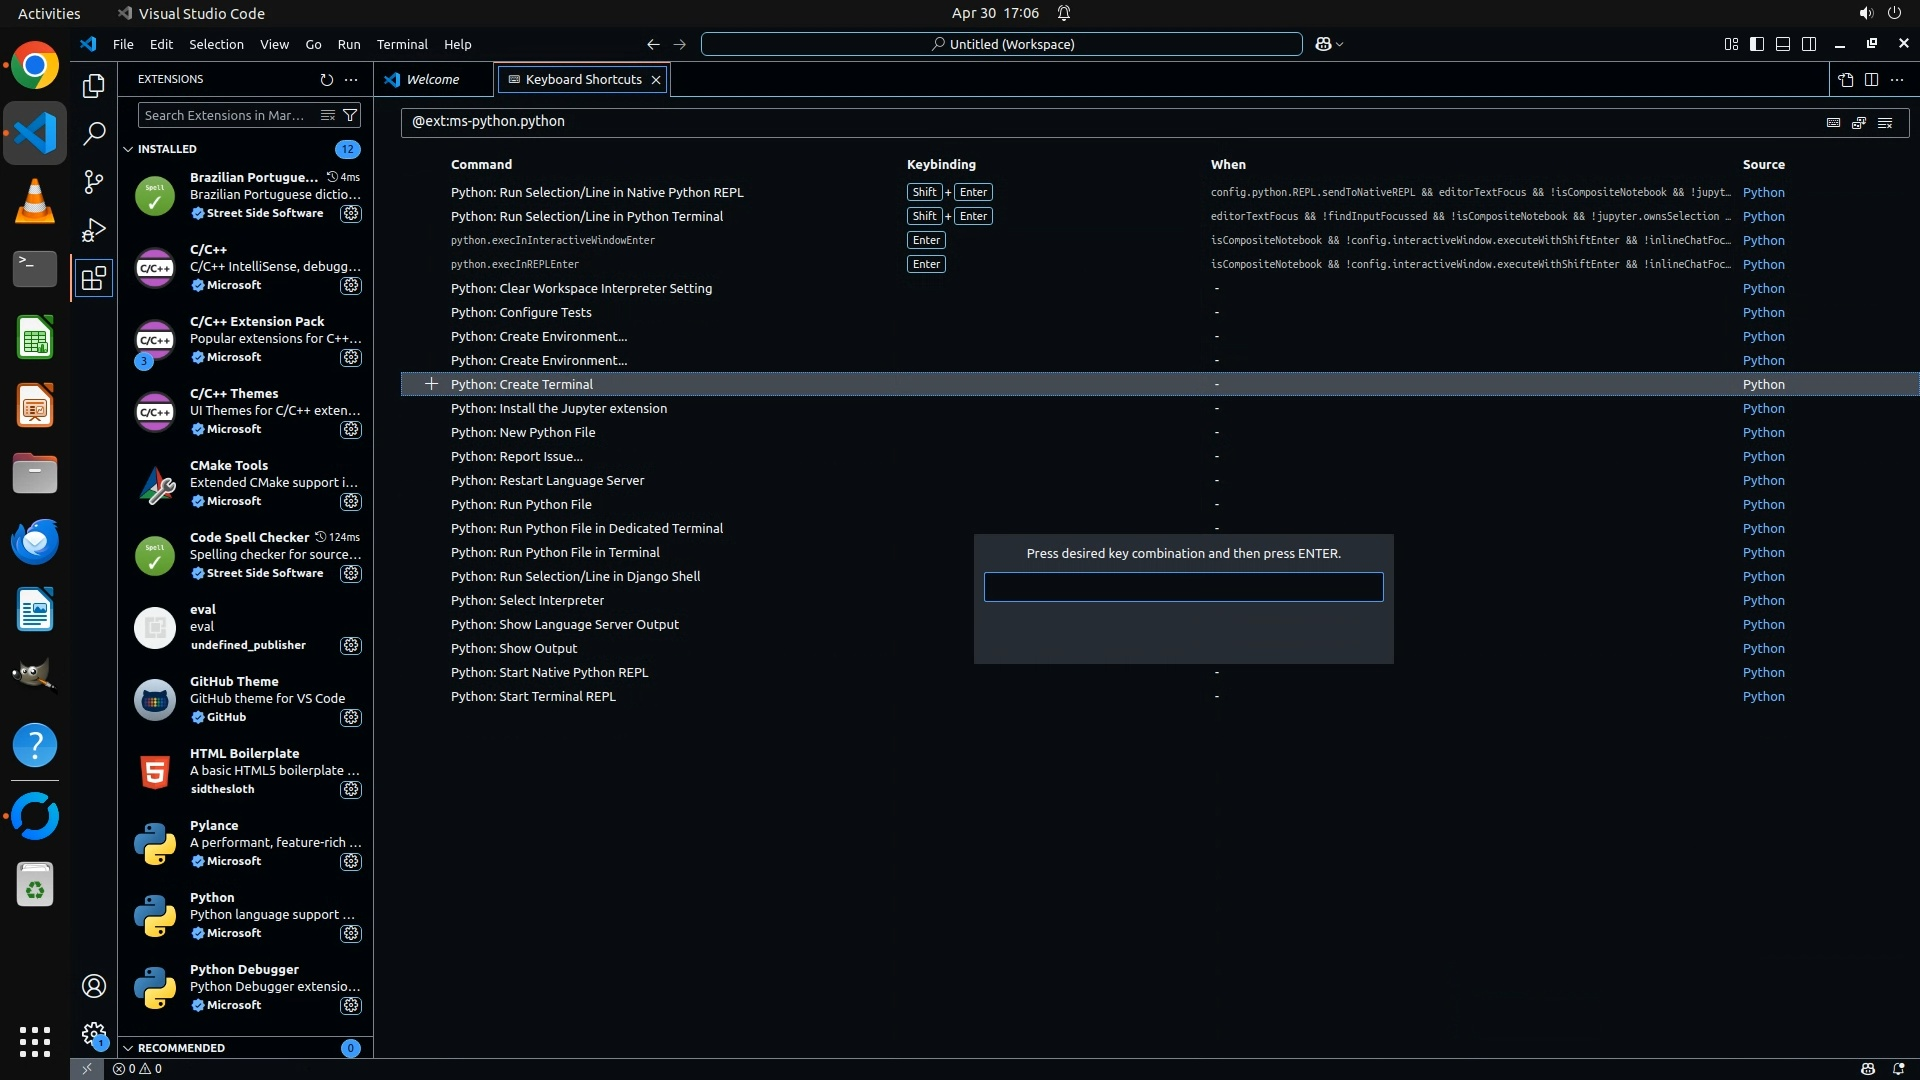1920x1080 pixels.
Task: Open Manage gear for Pylance extension
Action: (350, 861)
